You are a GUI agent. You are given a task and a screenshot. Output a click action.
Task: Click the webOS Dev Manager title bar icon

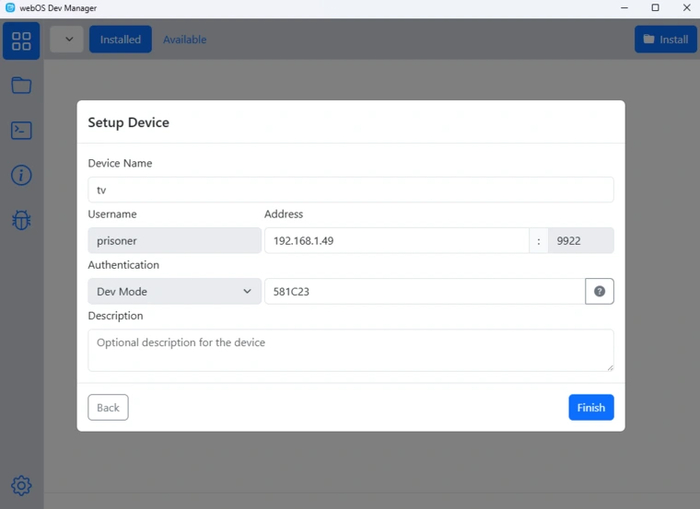click(x=10, y=8)
